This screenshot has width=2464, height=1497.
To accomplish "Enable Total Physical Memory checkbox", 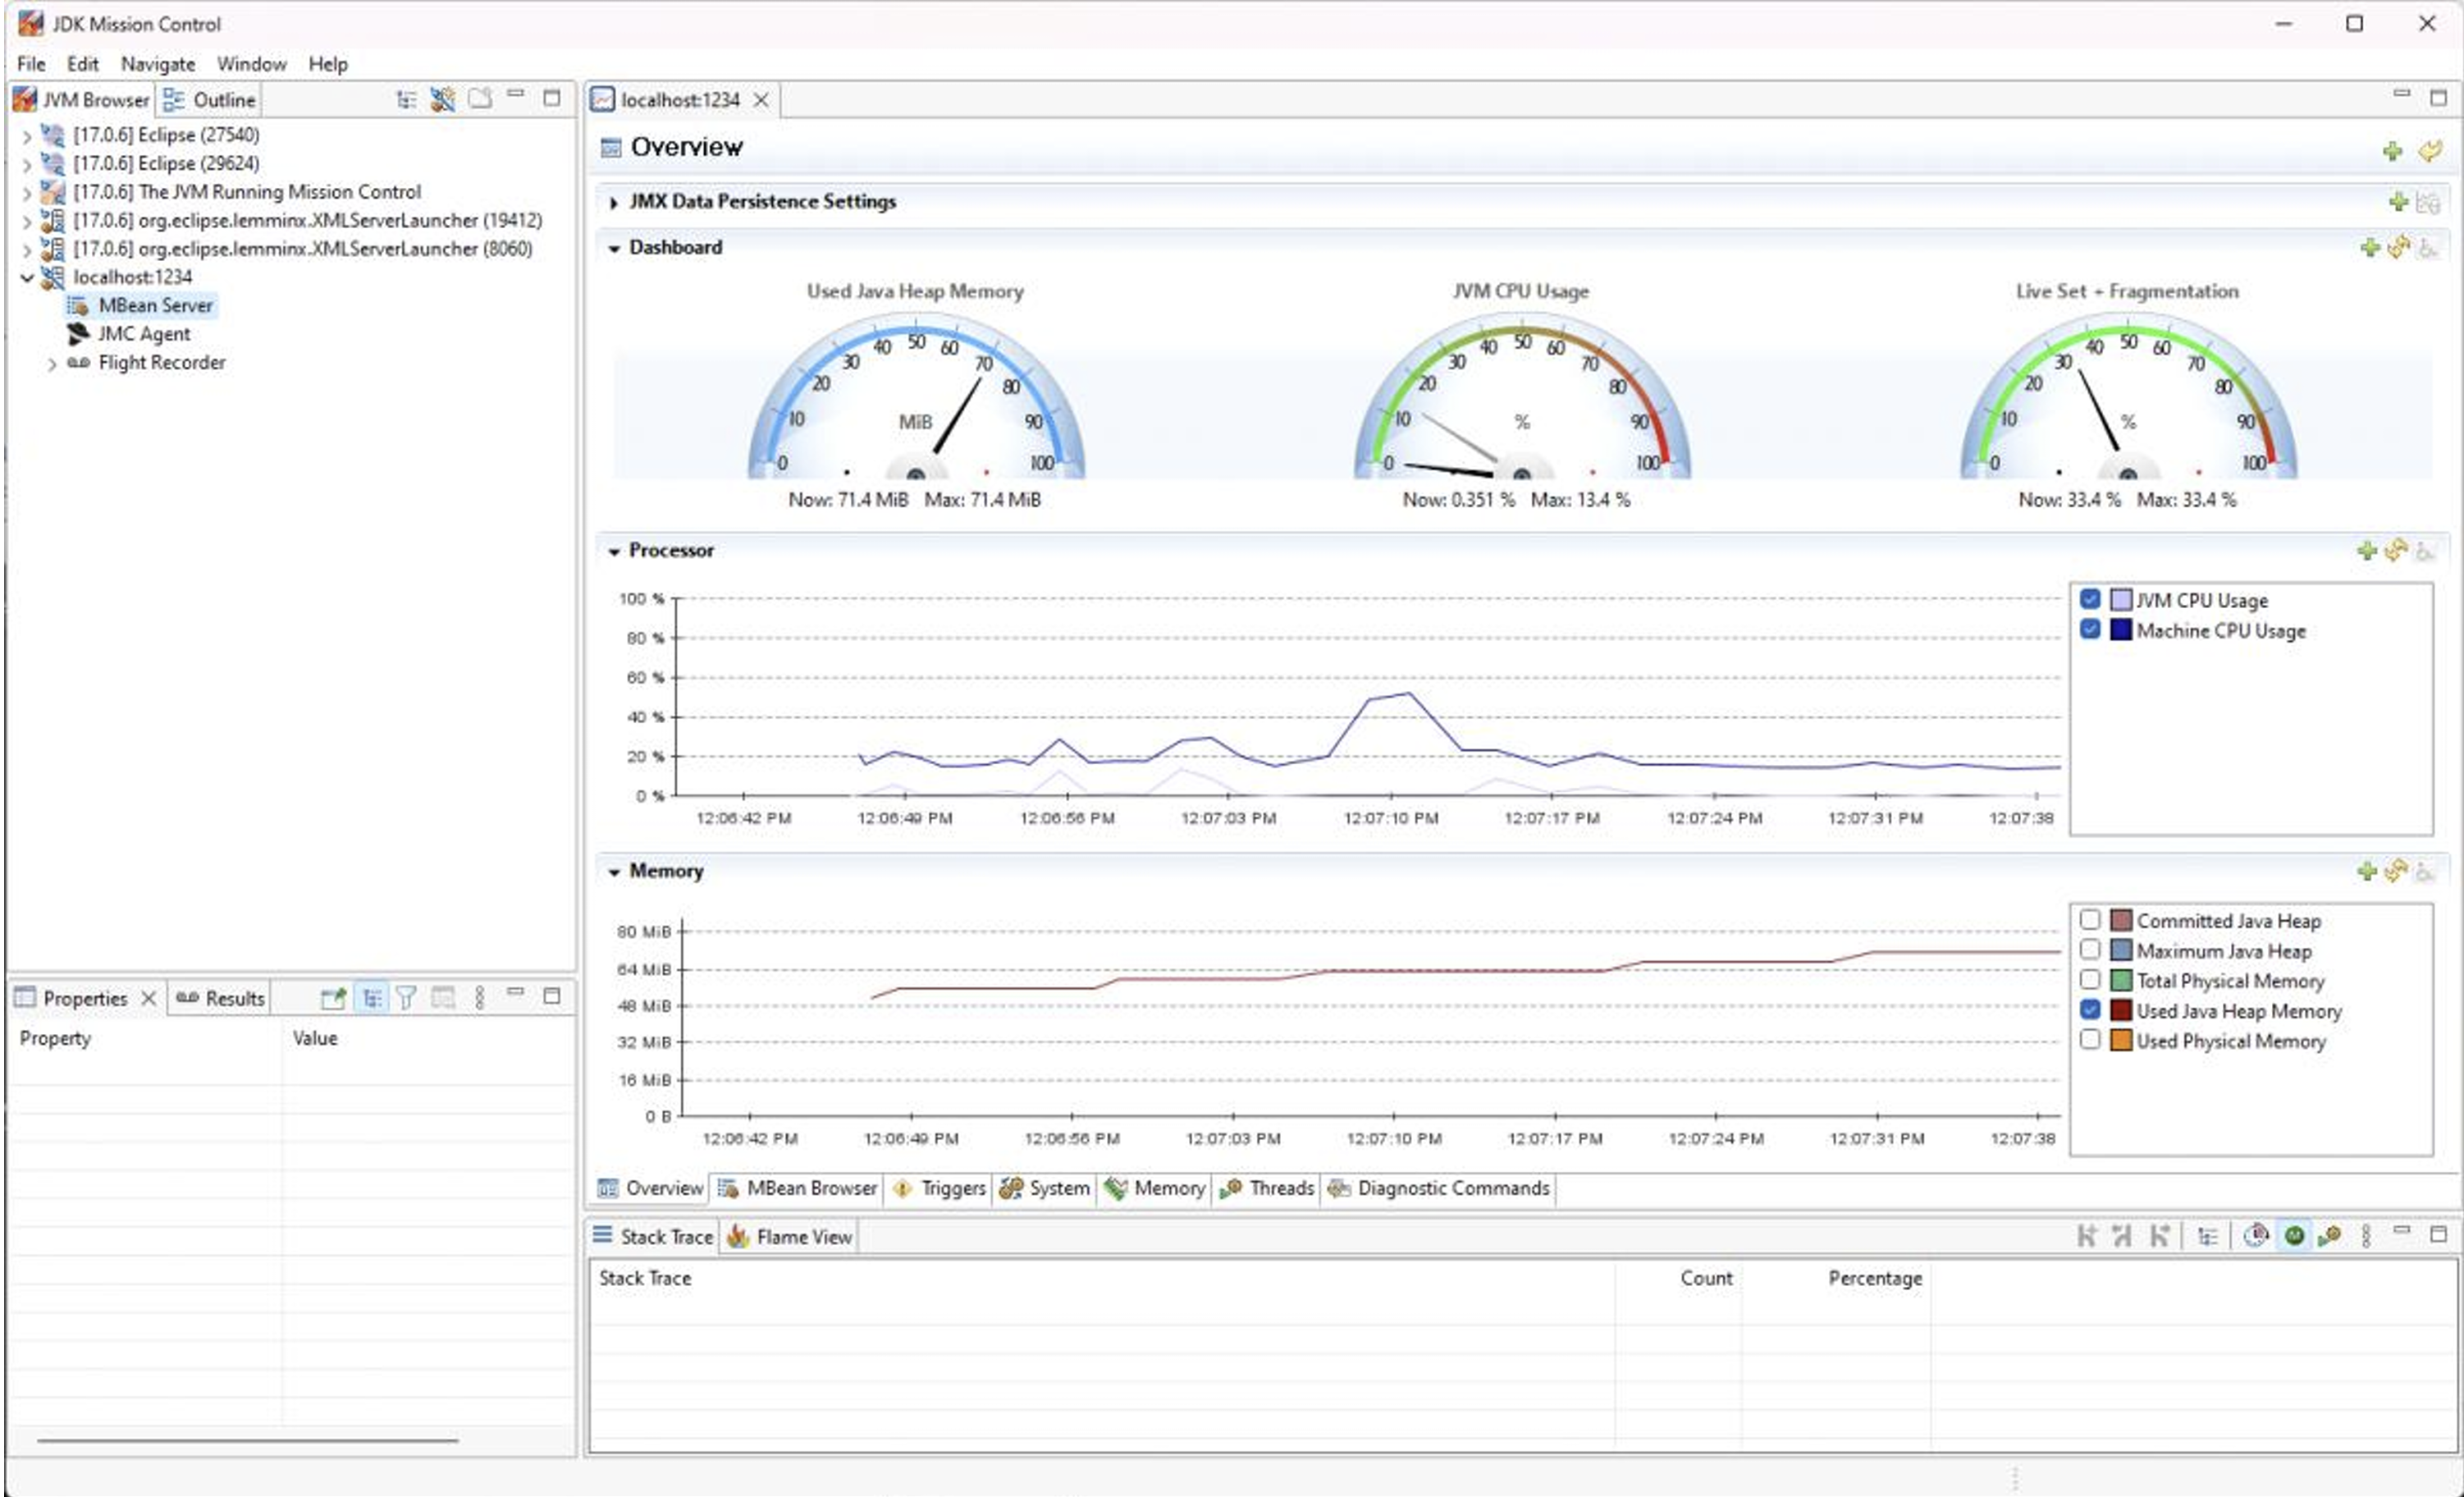I will point(2090,979).
